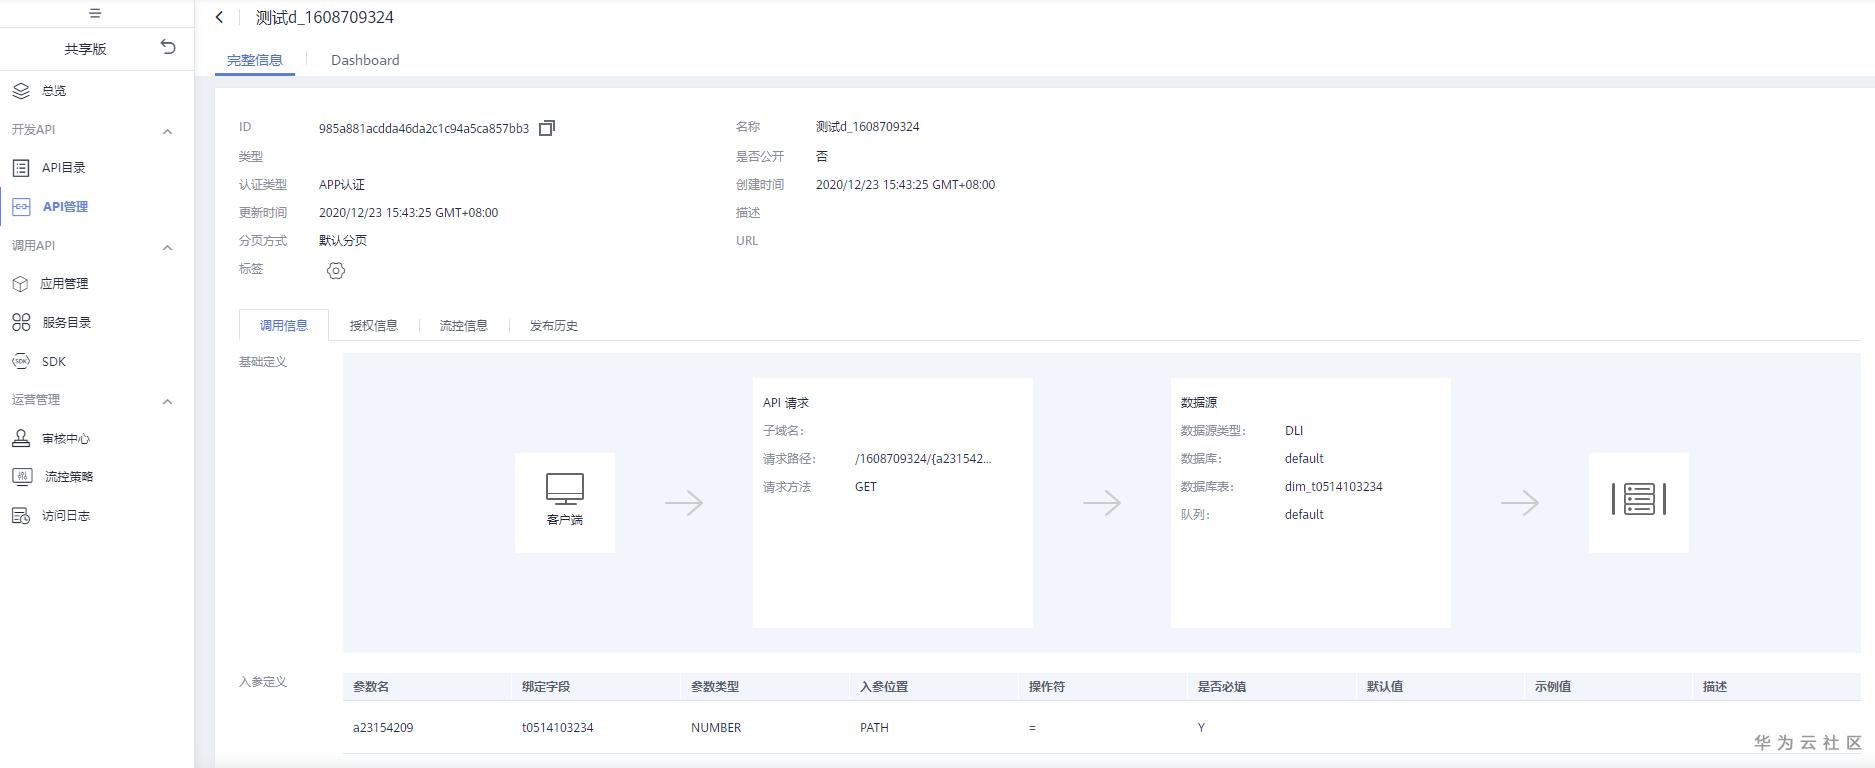Click the 分页方式 value 默认分页
Viewport: 1875px width, 768px height.
point(343,241)
